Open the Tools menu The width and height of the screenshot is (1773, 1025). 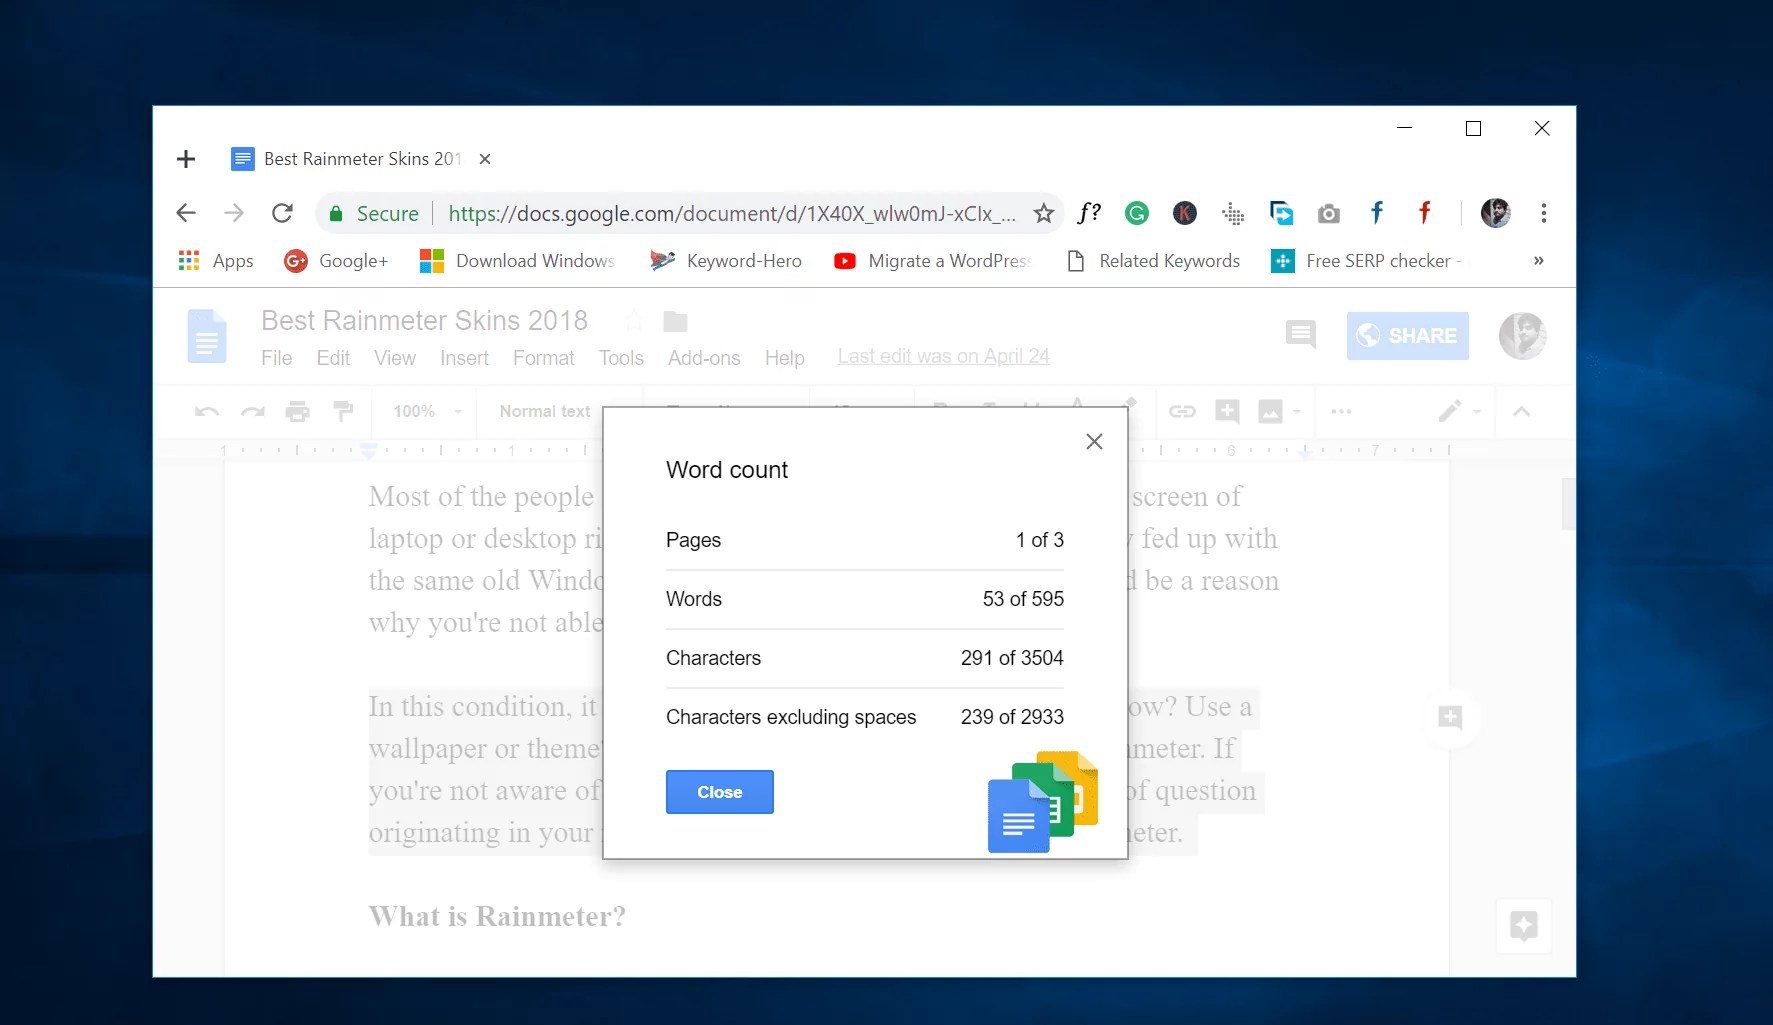(x=621, y=358)
